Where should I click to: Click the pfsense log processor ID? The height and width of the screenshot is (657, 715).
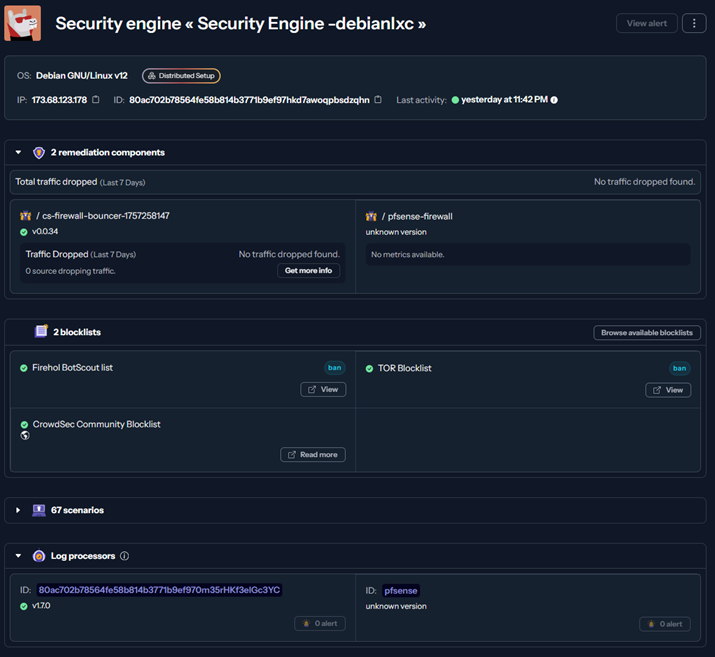click(400, 590)
